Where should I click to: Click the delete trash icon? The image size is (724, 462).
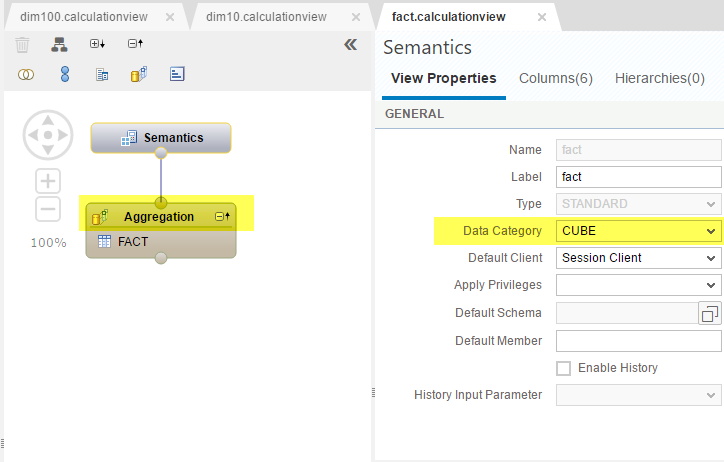pos(22,45)
